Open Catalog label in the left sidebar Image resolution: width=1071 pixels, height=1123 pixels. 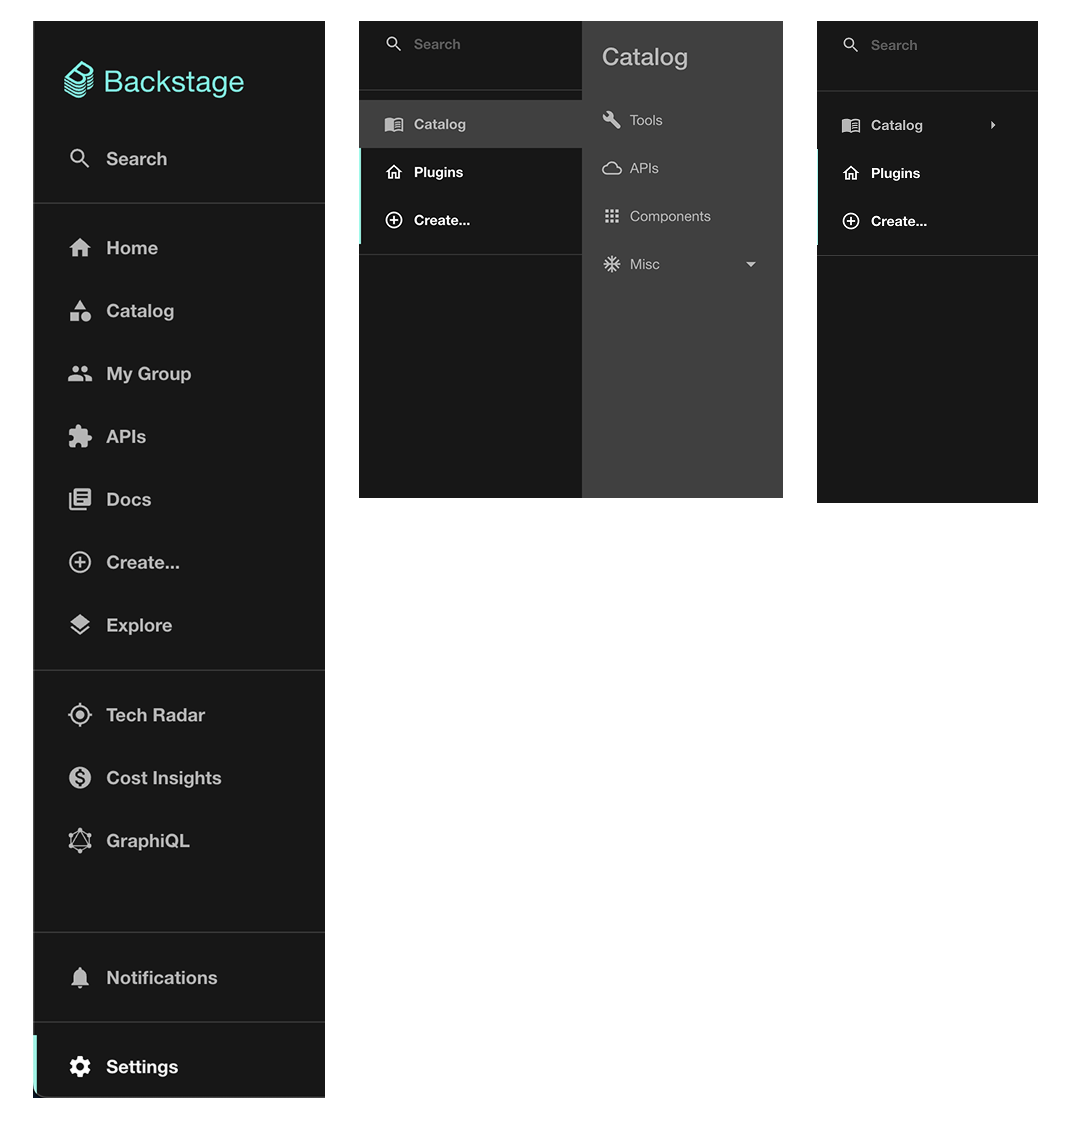coord(140,311)
